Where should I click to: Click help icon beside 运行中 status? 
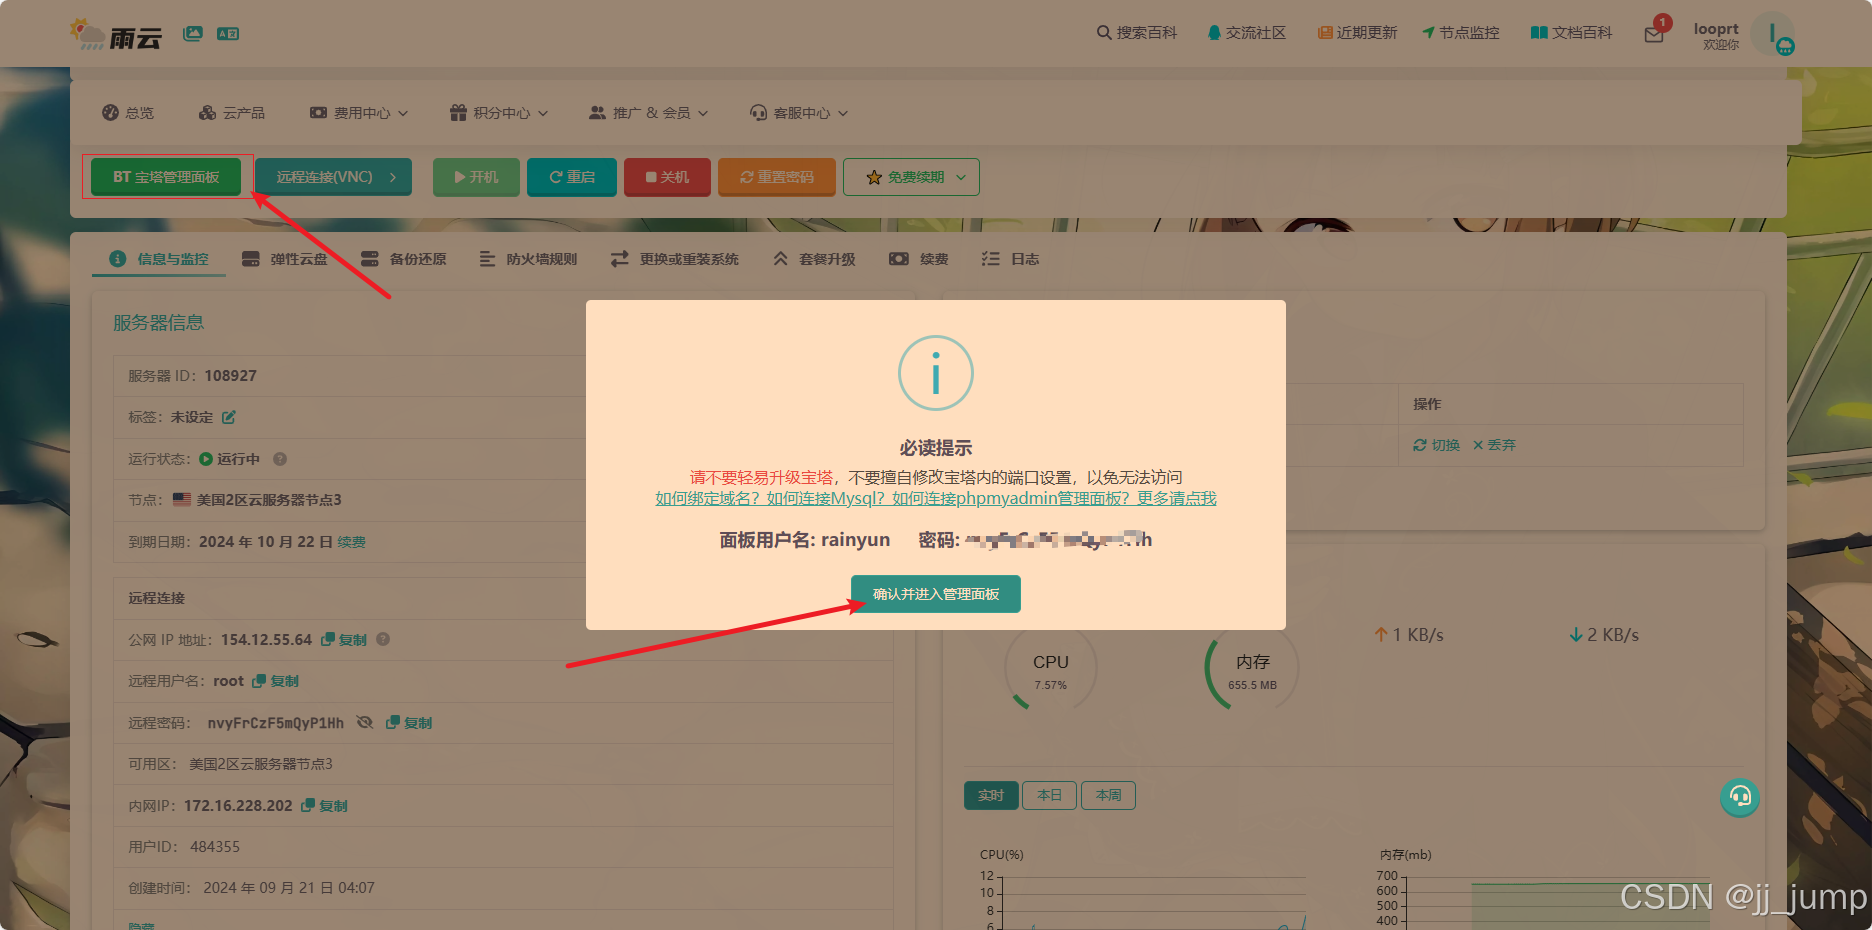coord(280,459)
